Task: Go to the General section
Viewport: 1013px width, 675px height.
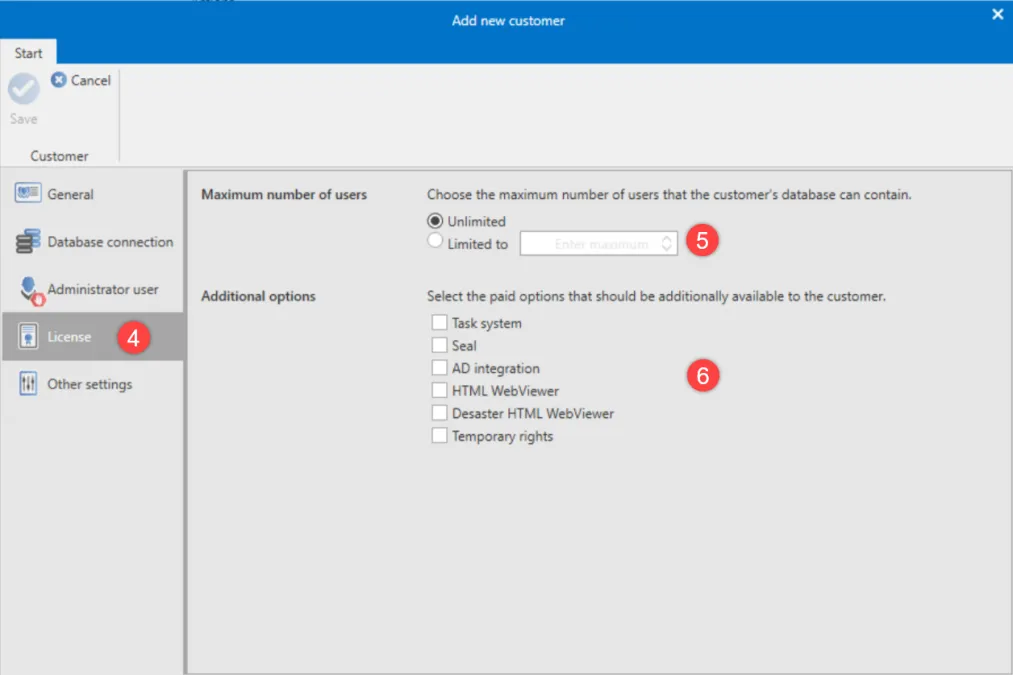Action: [x=93, y=194]
